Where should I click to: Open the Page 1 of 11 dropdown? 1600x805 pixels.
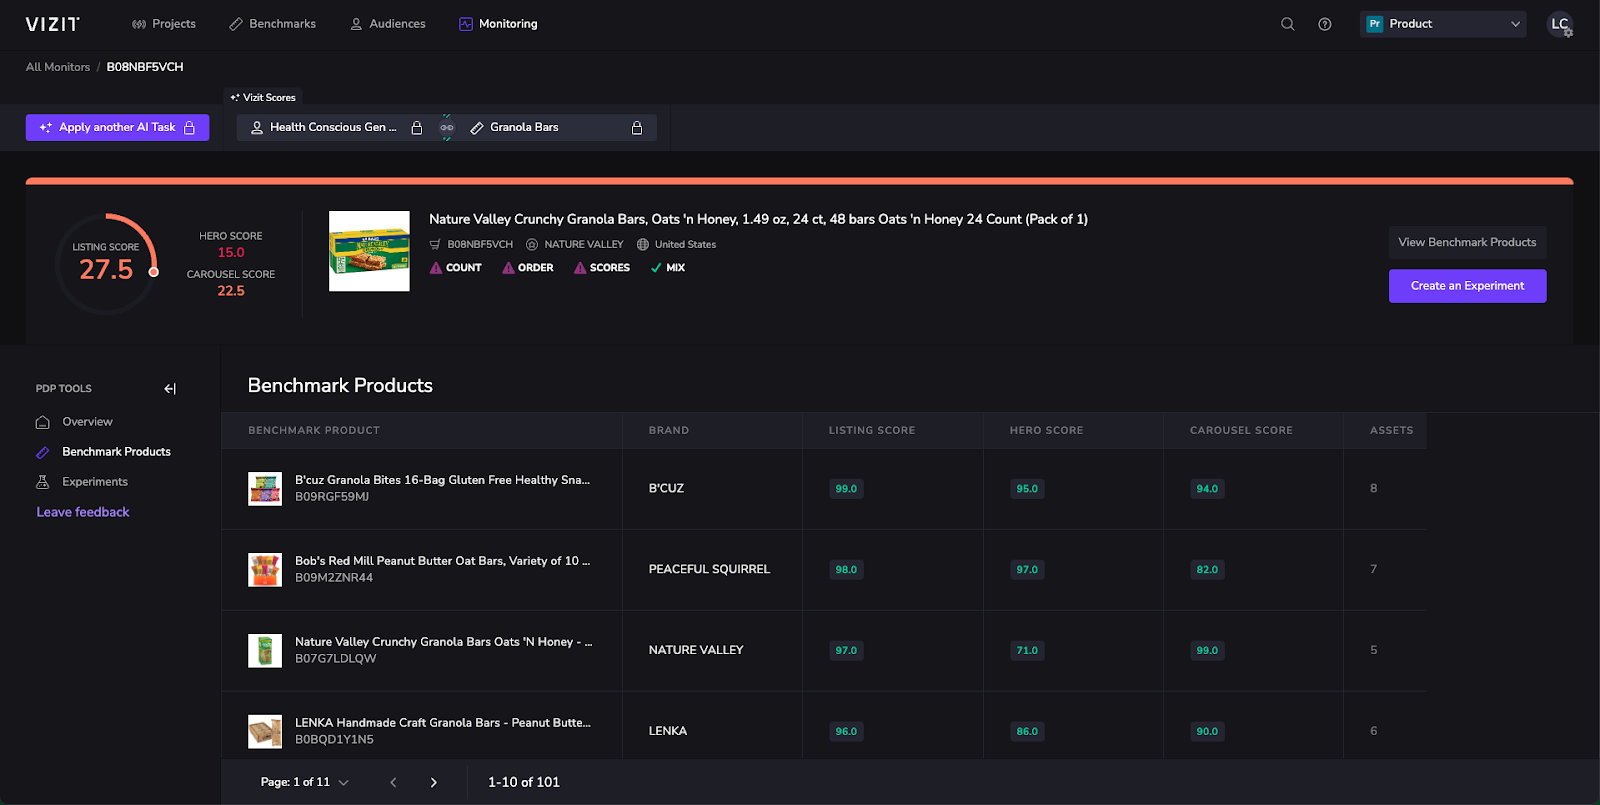click(x=305, y=782)
